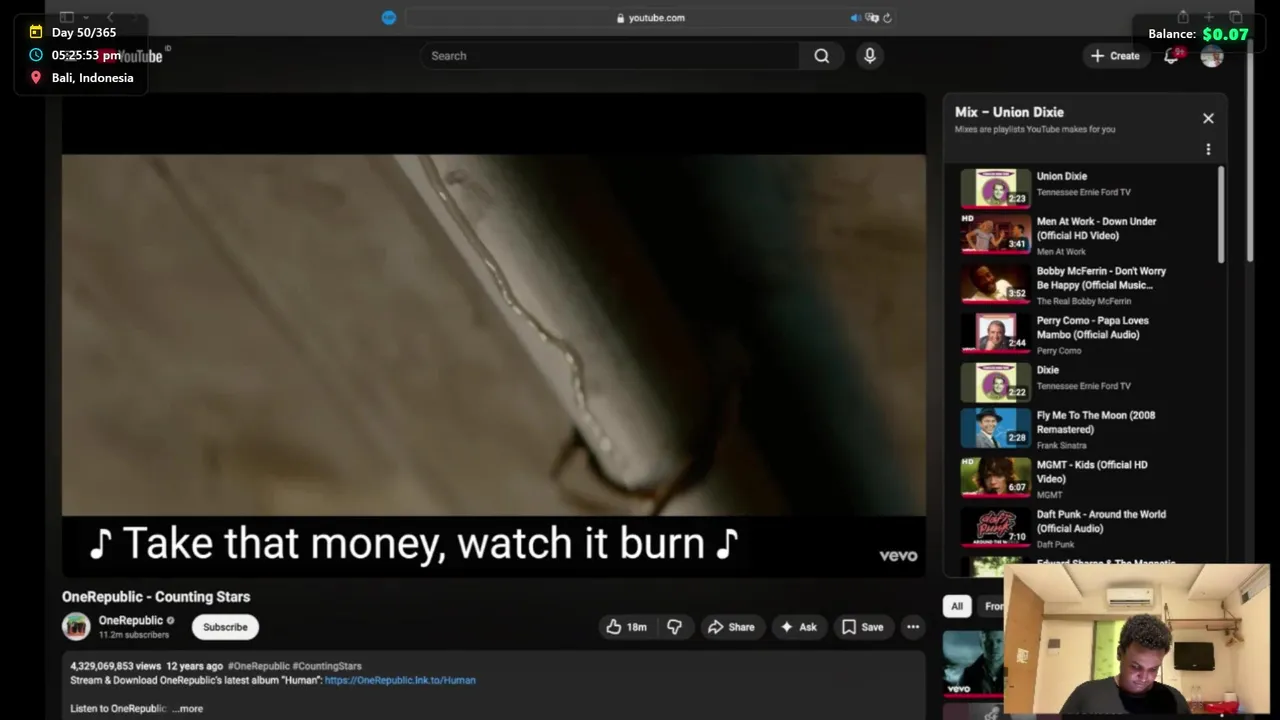The width and height of the screenshot is (1280, 720).
Task: Click the #OneRepublic hashtag
Action: tap(258, 666)
